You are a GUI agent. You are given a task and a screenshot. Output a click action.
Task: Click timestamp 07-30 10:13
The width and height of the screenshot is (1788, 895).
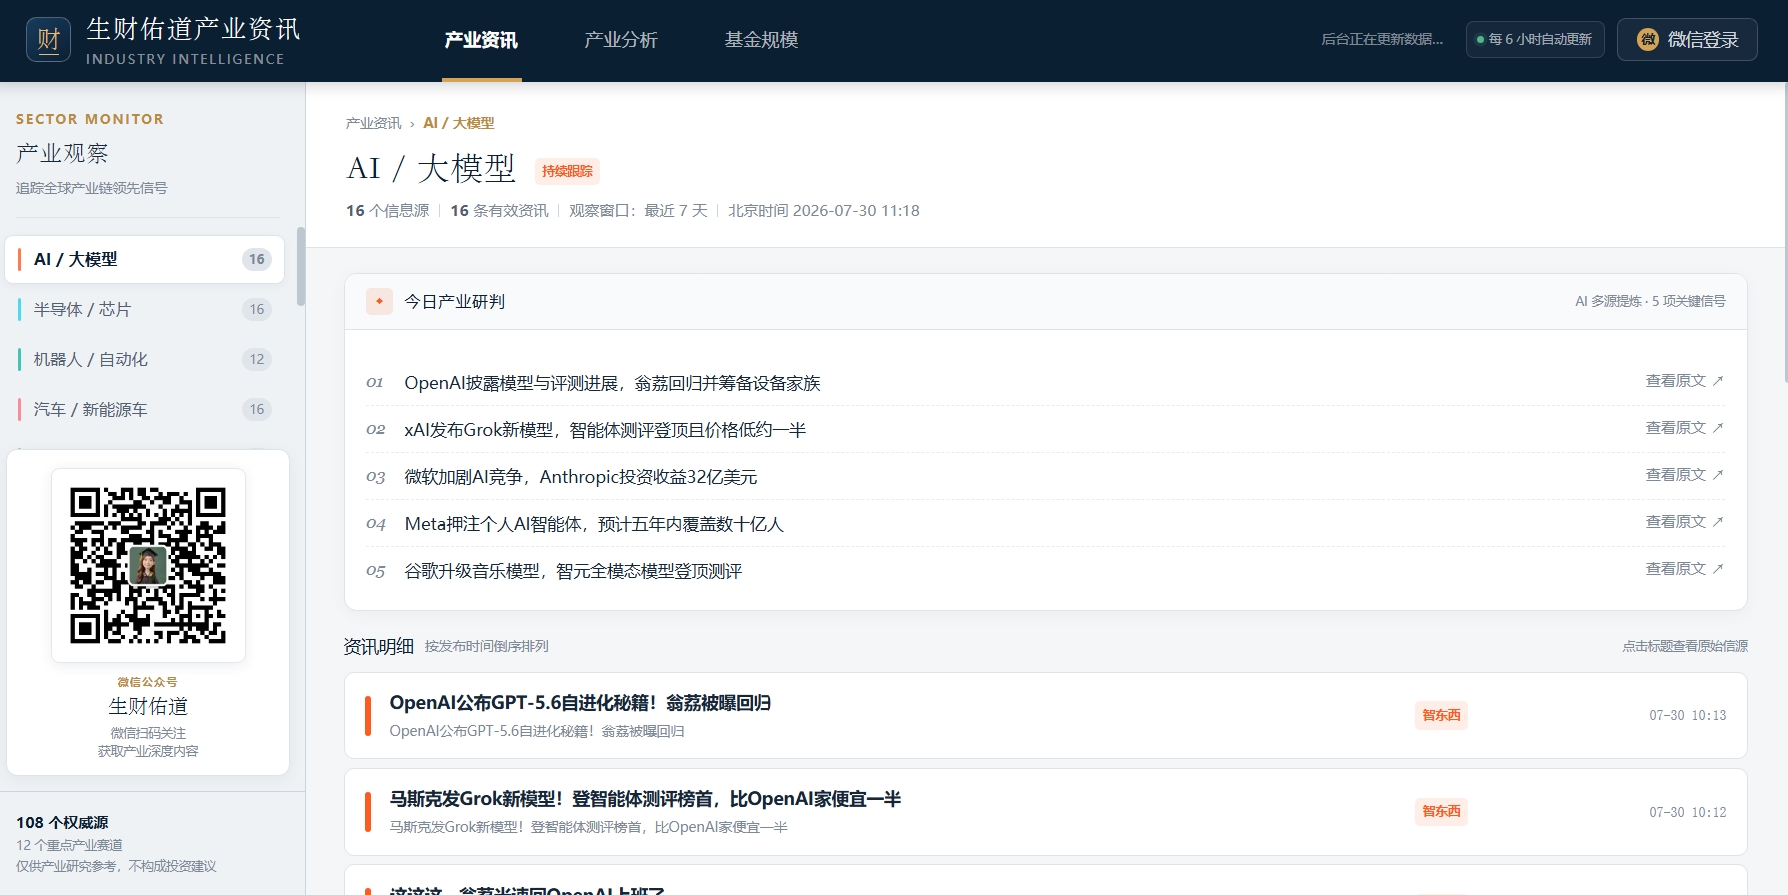(x=1688, y=715)
